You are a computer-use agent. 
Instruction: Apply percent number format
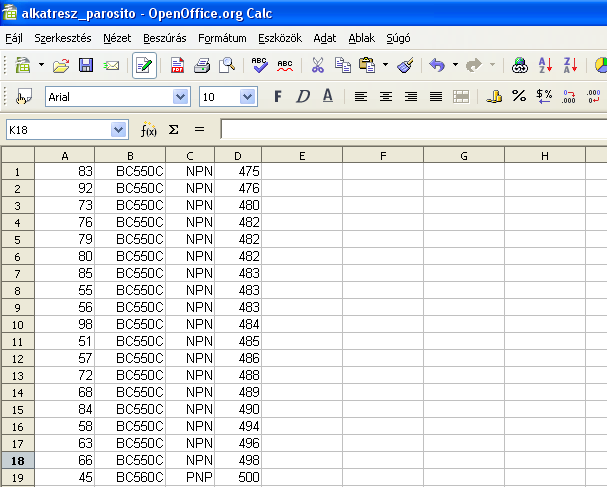[x=519, y=96]
